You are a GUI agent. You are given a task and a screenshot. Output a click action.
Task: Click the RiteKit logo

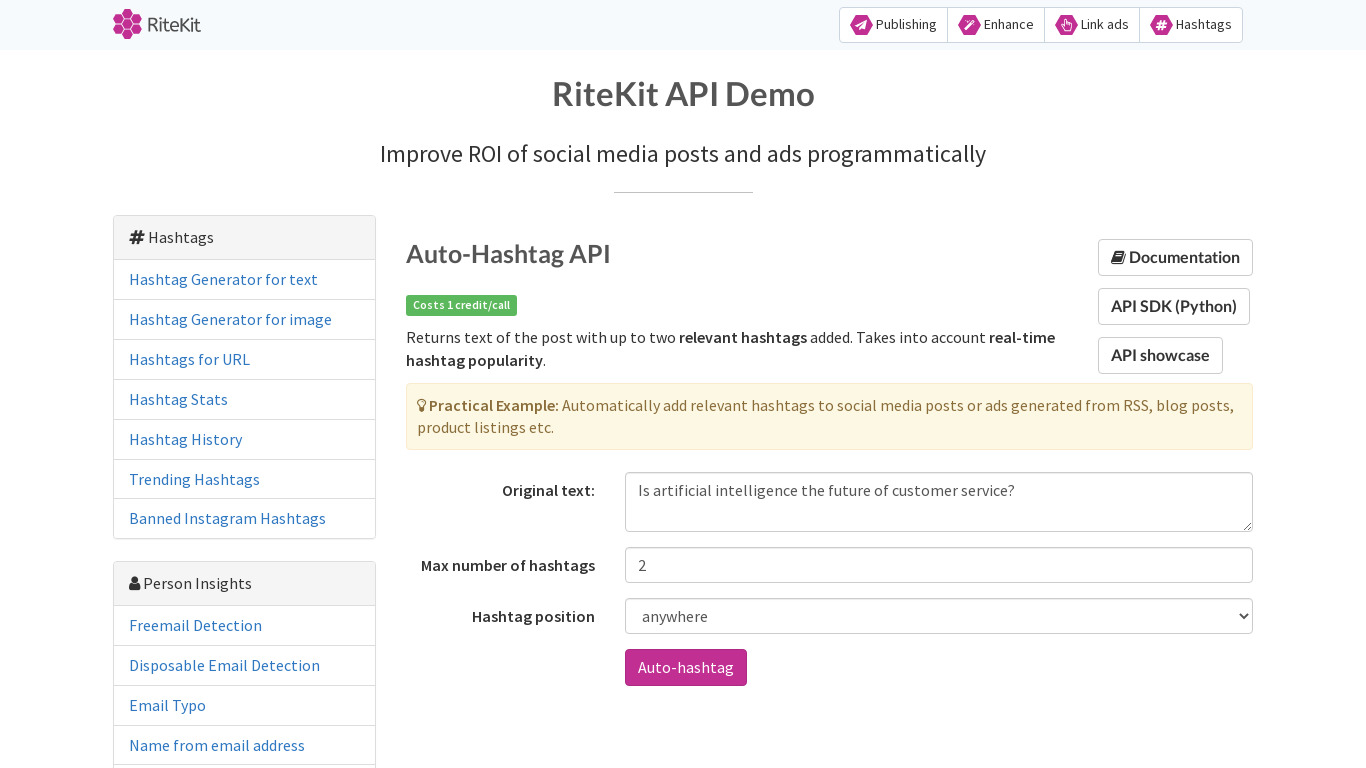click(x=157, y=24)
